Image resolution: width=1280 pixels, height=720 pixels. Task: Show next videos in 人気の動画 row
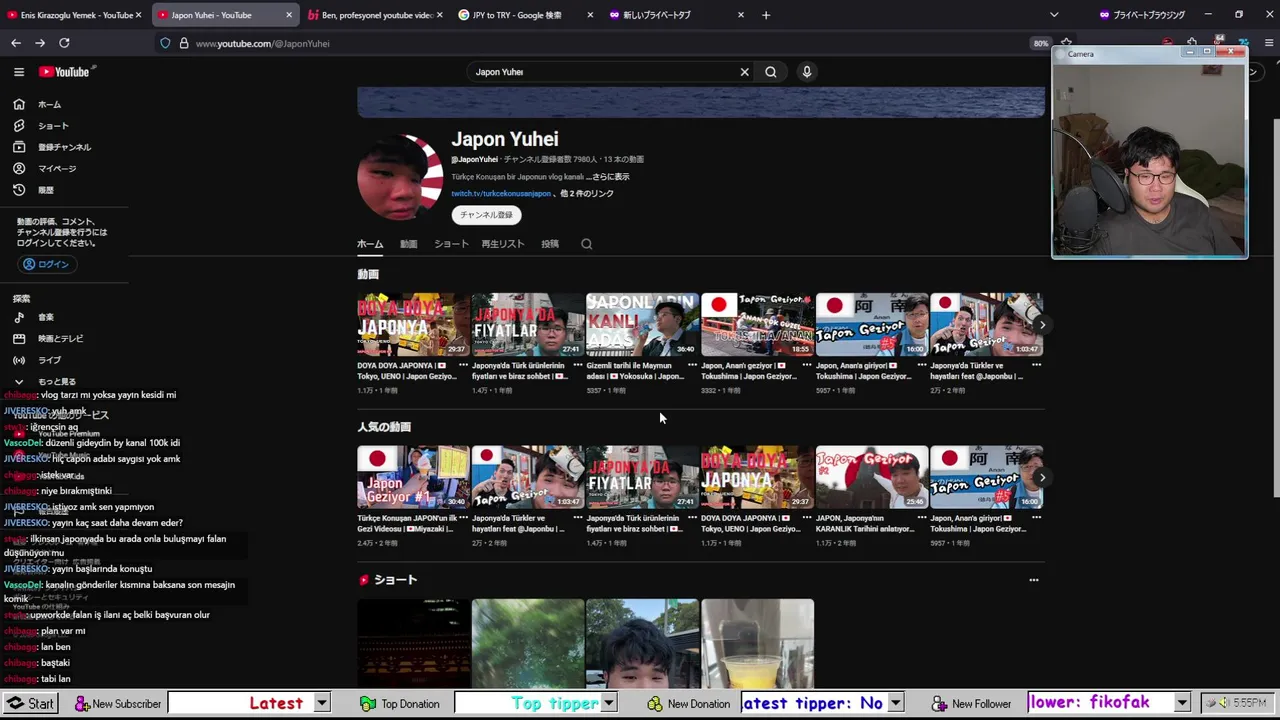[1042, 478]
